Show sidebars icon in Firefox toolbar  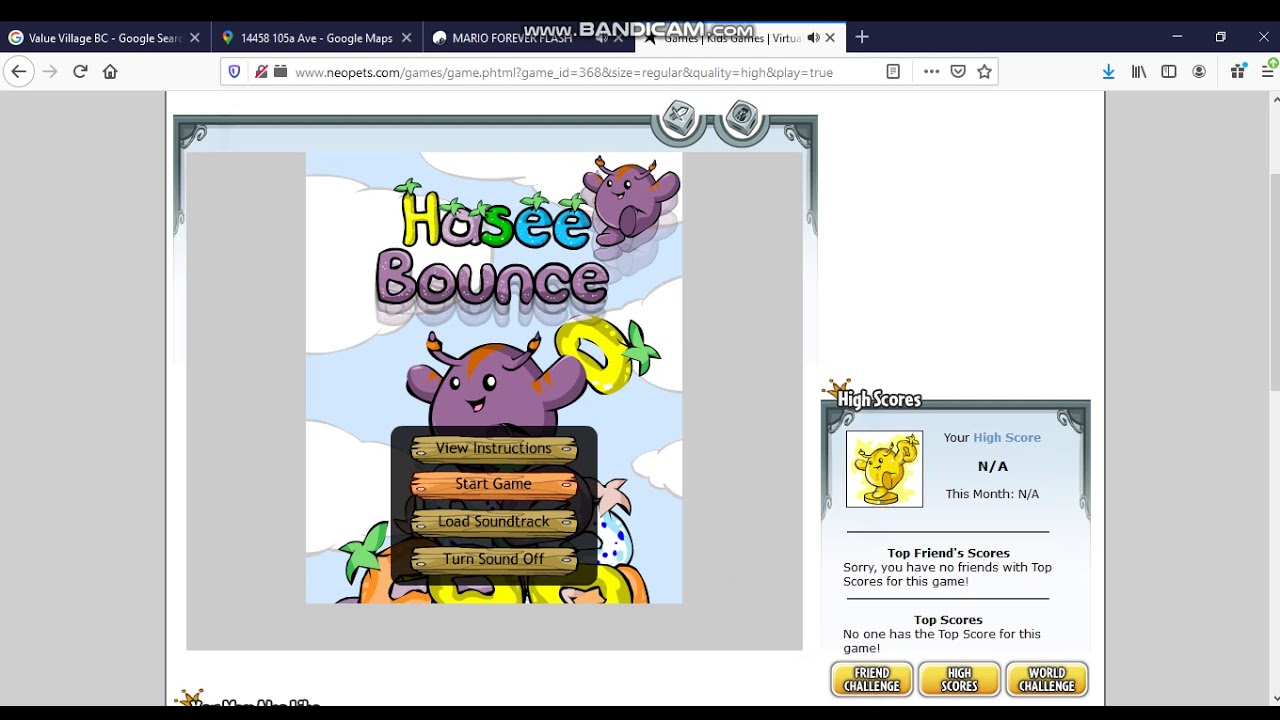1169,72
